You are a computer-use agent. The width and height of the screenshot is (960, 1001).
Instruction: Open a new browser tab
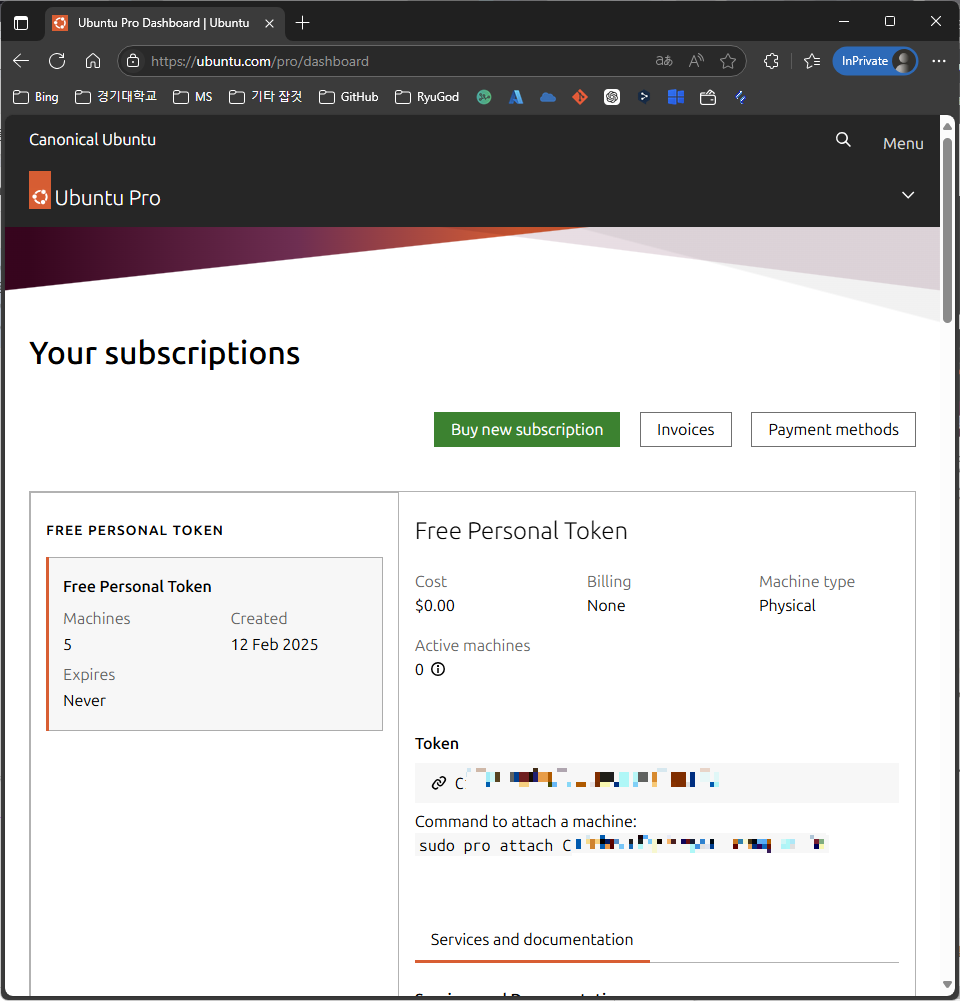tap(303, 23)
